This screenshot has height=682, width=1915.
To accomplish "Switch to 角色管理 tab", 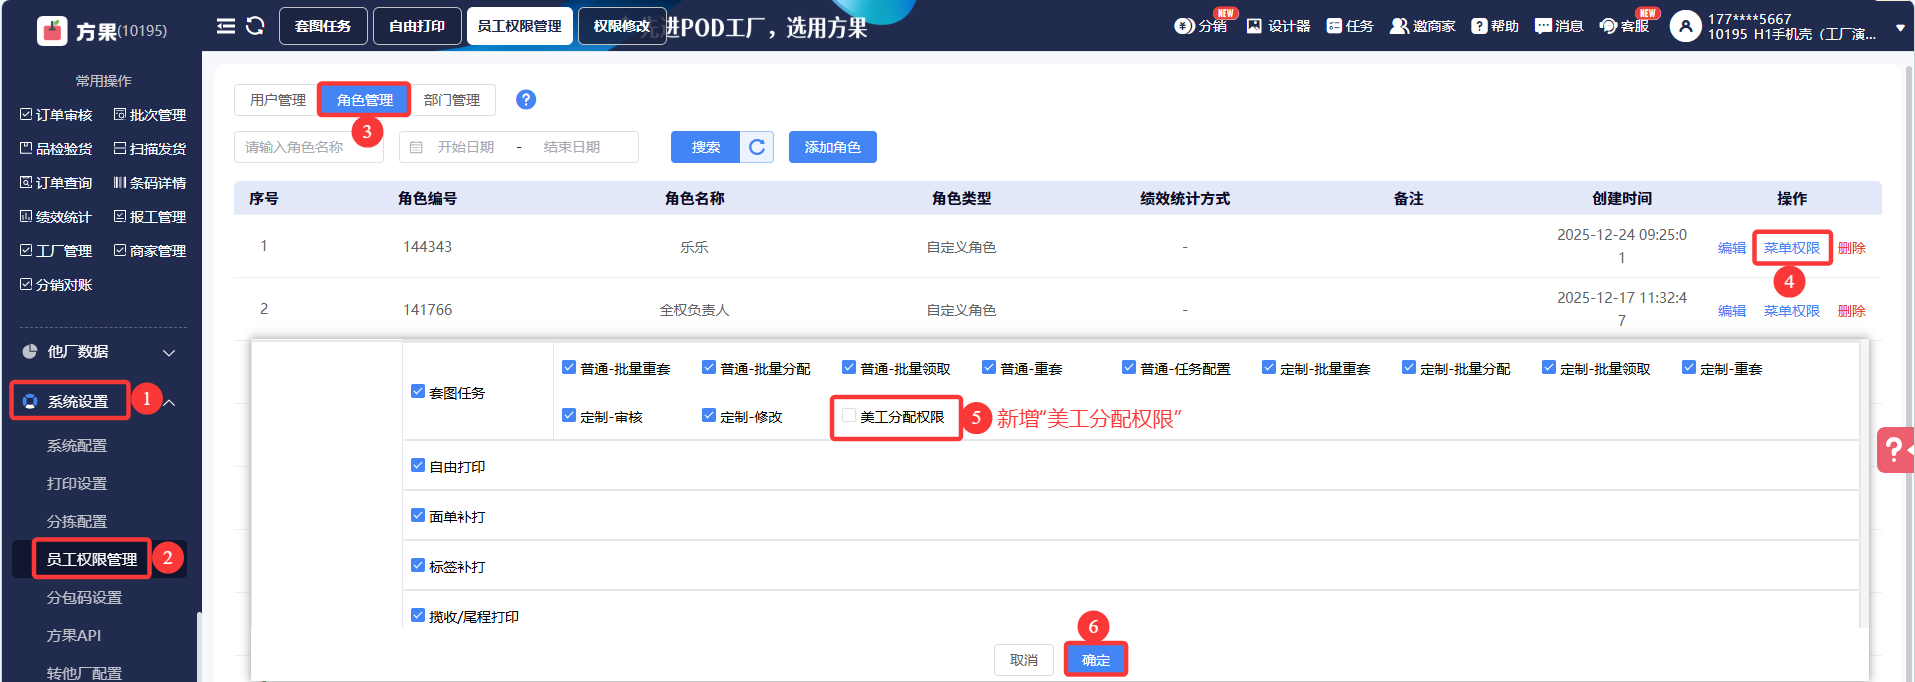I will (x=365, y=100).
